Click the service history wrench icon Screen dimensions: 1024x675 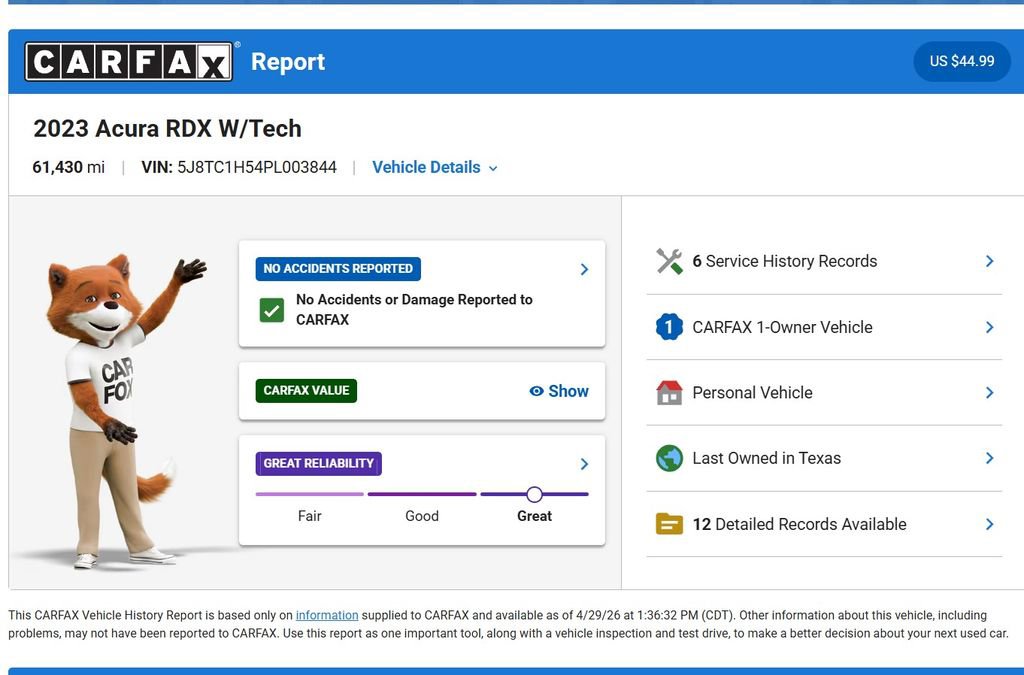coord(669,261)
